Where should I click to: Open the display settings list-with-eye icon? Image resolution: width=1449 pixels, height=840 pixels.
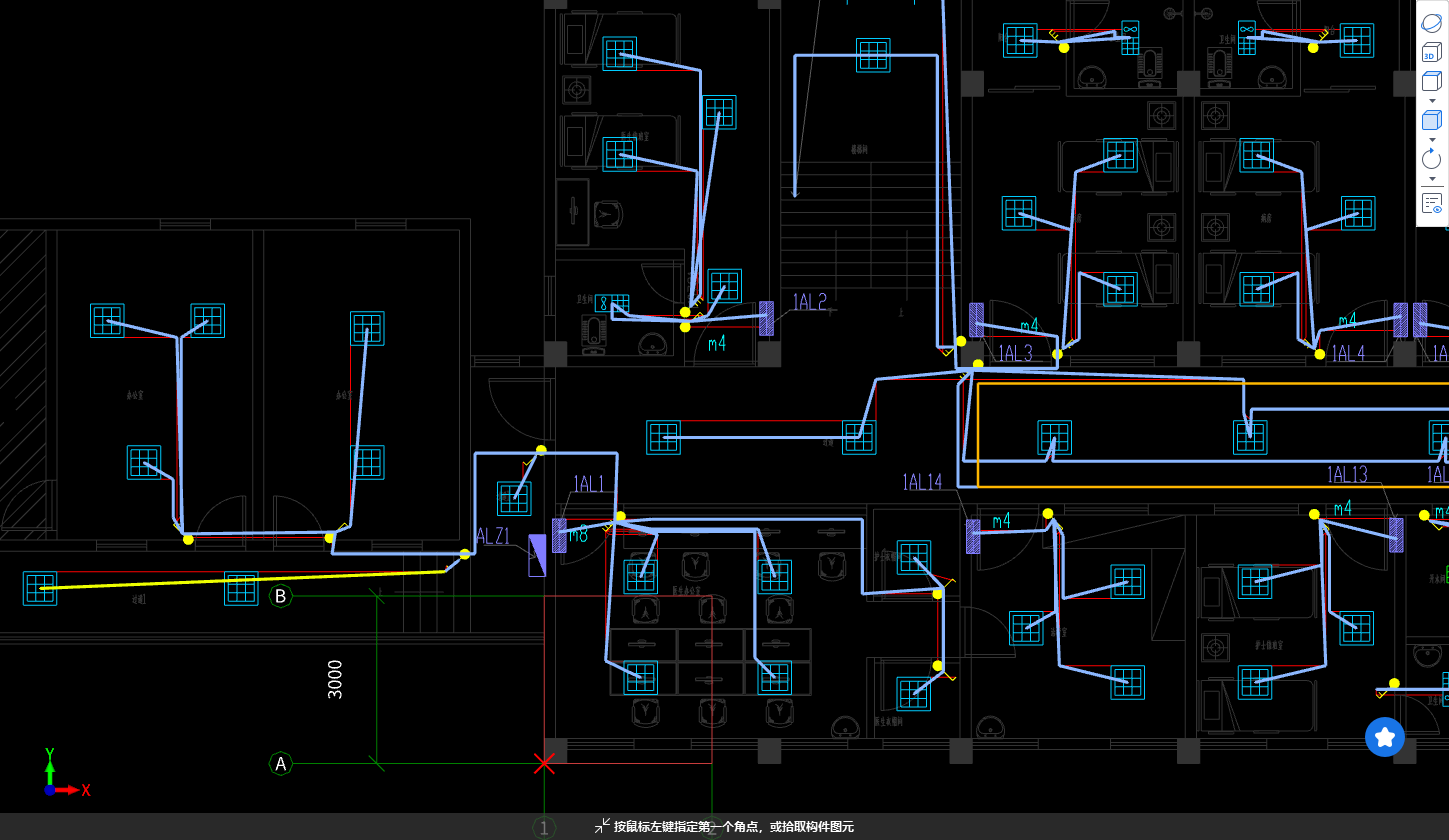click(1432, 204)
